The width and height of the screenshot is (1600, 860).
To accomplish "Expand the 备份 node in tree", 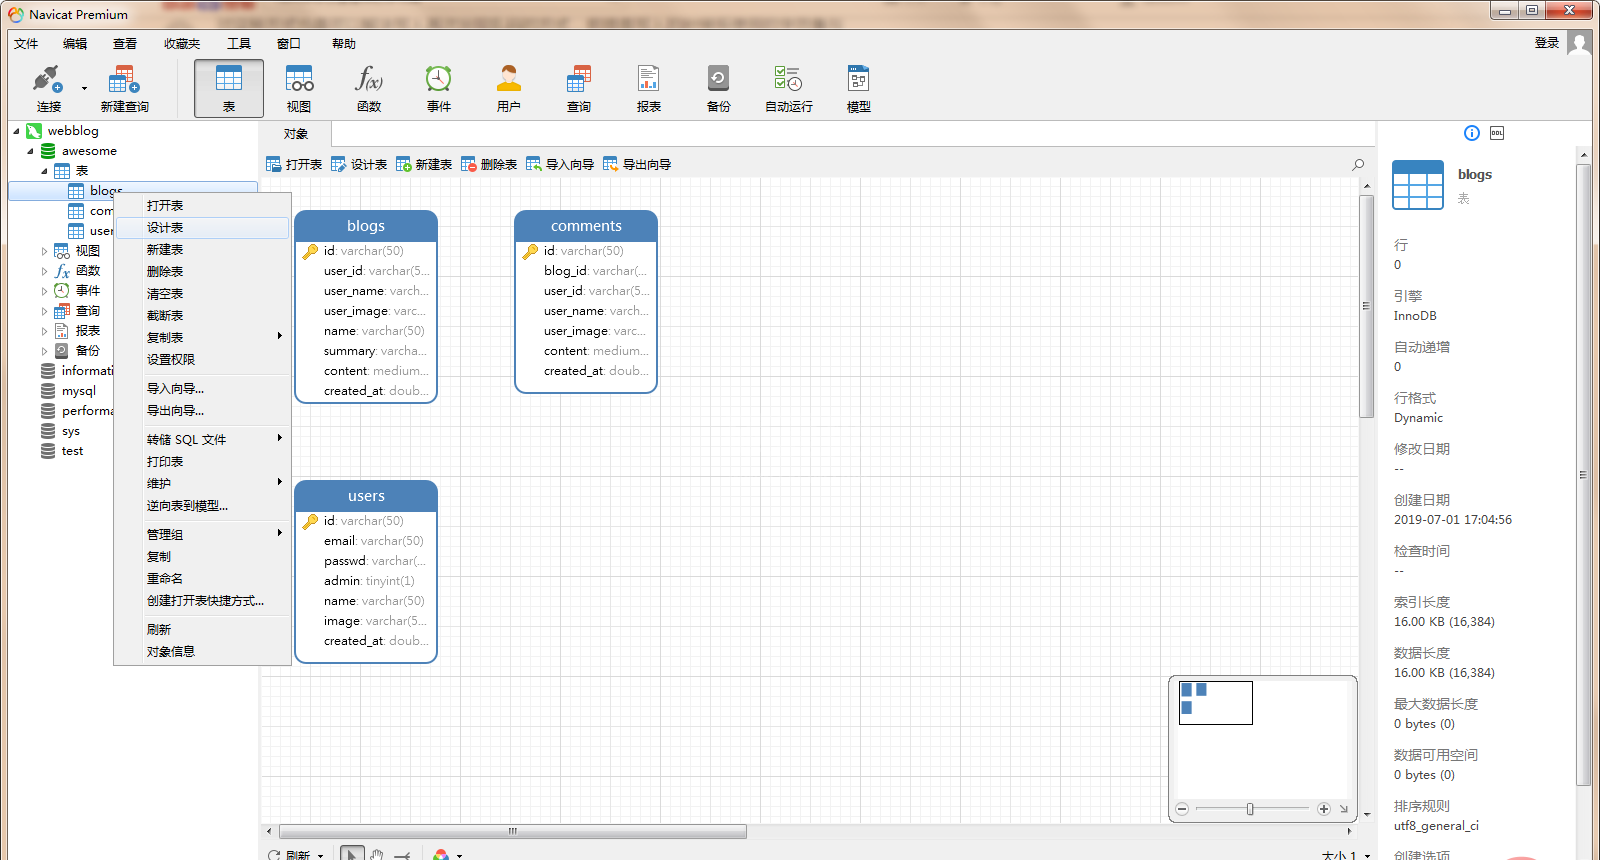I will tap(44, 351).
